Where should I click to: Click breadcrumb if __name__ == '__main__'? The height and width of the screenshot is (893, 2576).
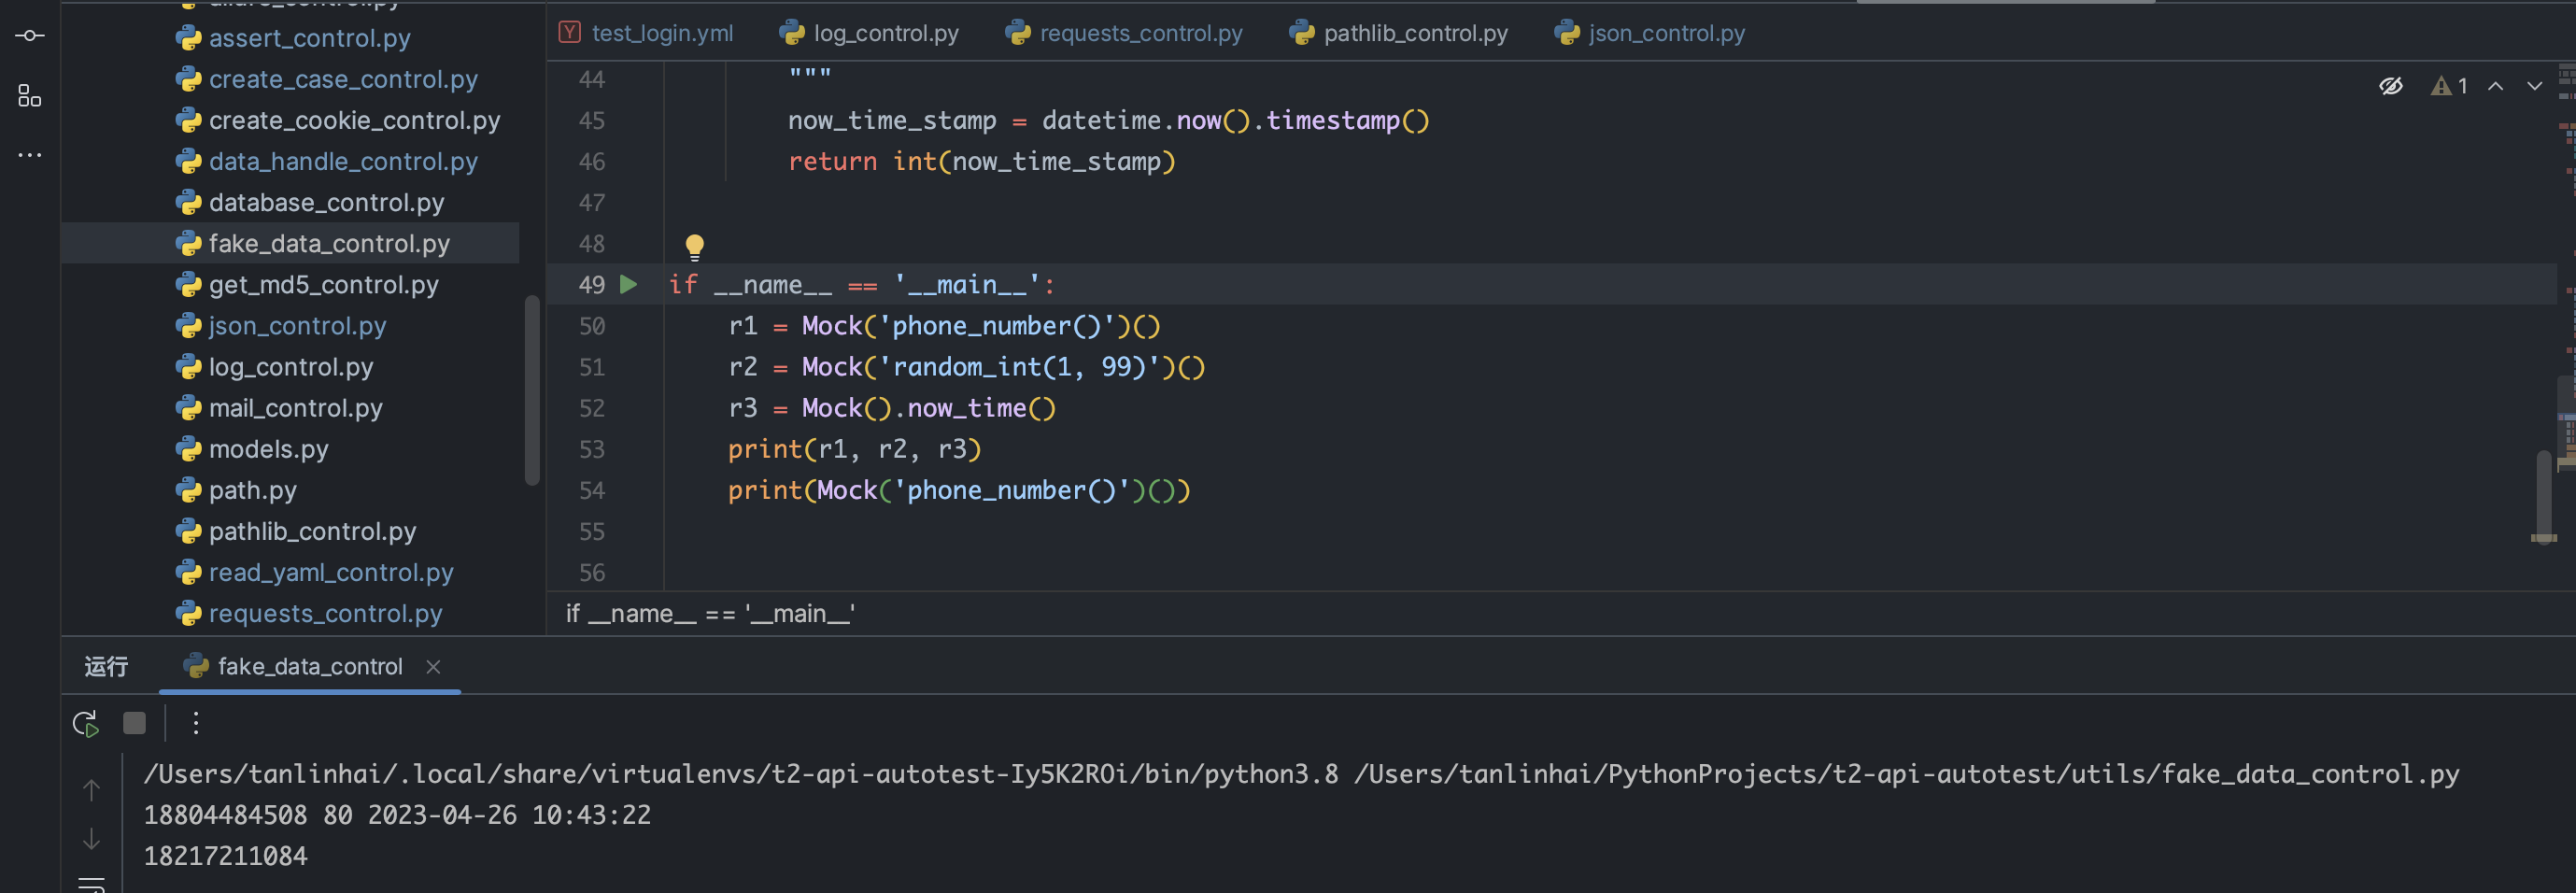(x=710, y=613)
